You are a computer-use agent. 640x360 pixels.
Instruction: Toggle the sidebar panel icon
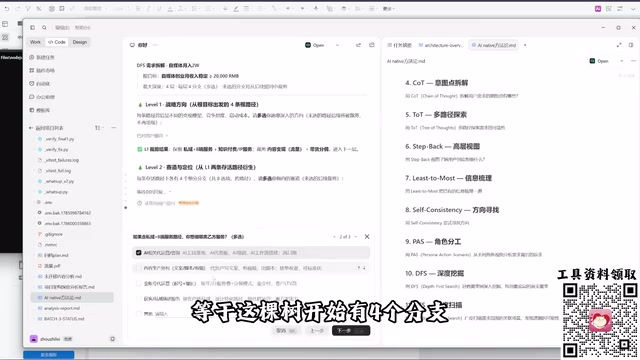pyautogui.click(x=32, y=27)
